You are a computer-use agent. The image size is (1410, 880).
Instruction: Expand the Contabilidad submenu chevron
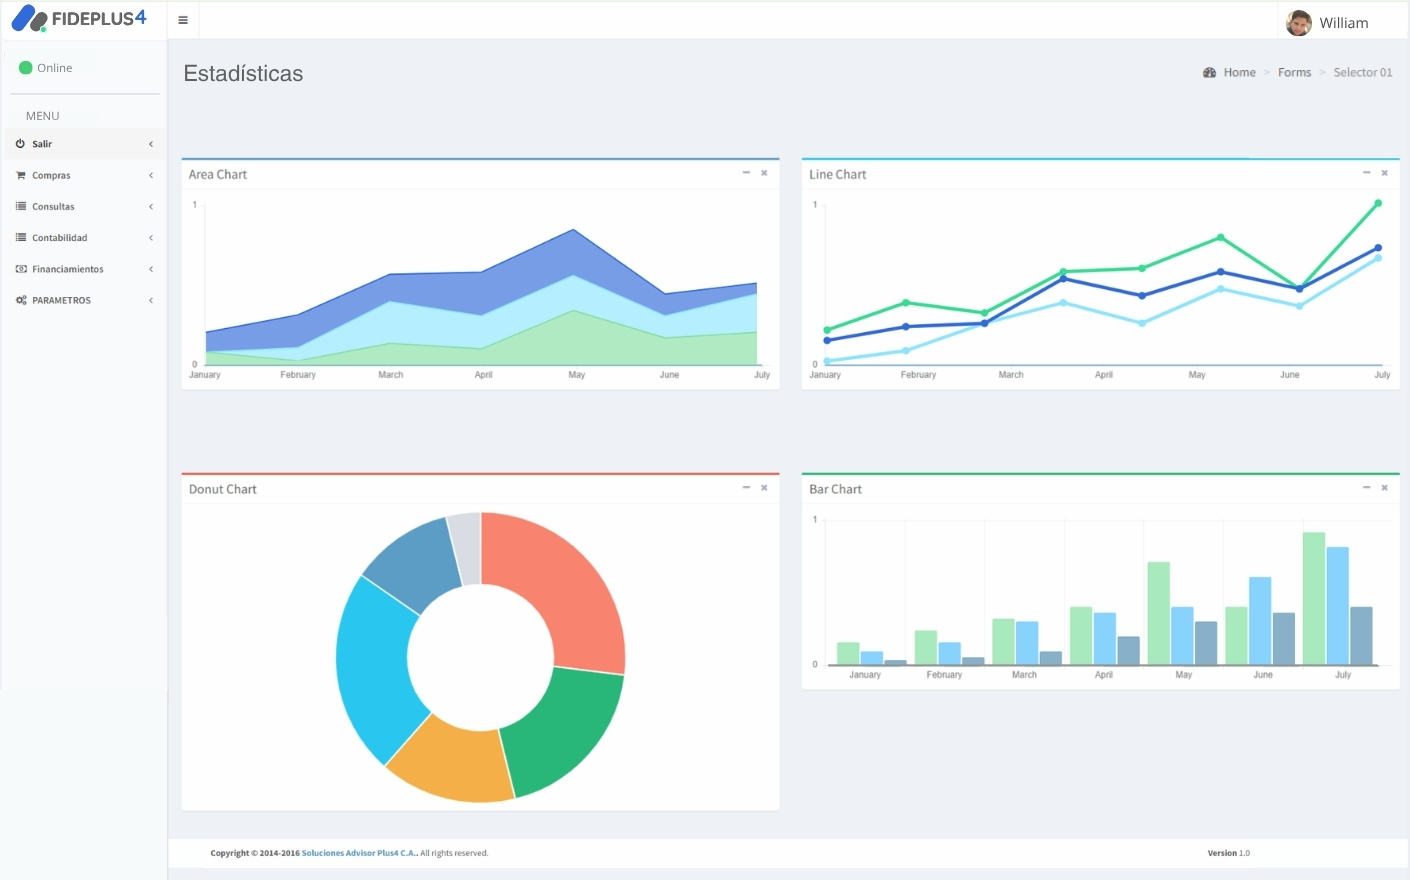click(151, 238)
